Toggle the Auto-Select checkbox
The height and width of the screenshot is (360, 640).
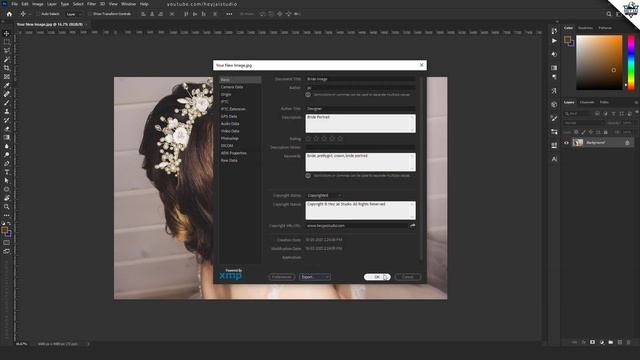(x=38, y=14)
